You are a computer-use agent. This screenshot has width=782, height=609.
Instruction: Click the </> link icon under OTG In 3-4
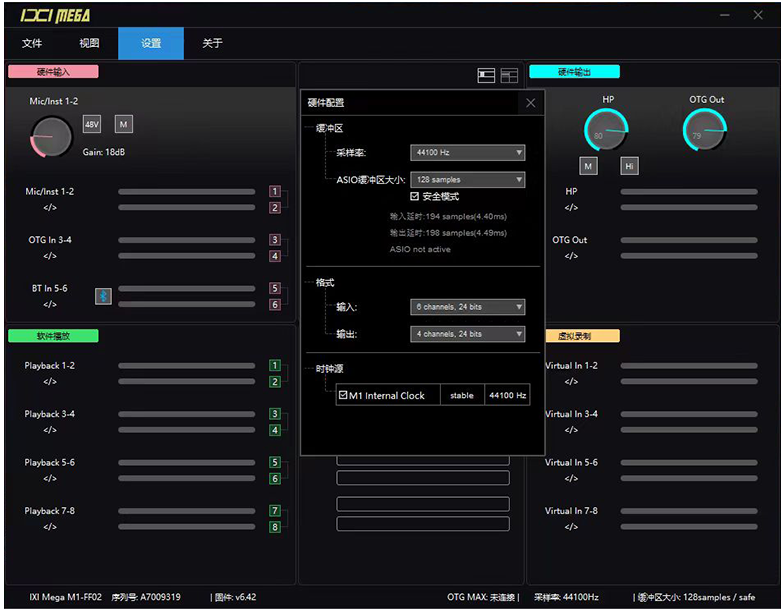click(x=50, y=256)
